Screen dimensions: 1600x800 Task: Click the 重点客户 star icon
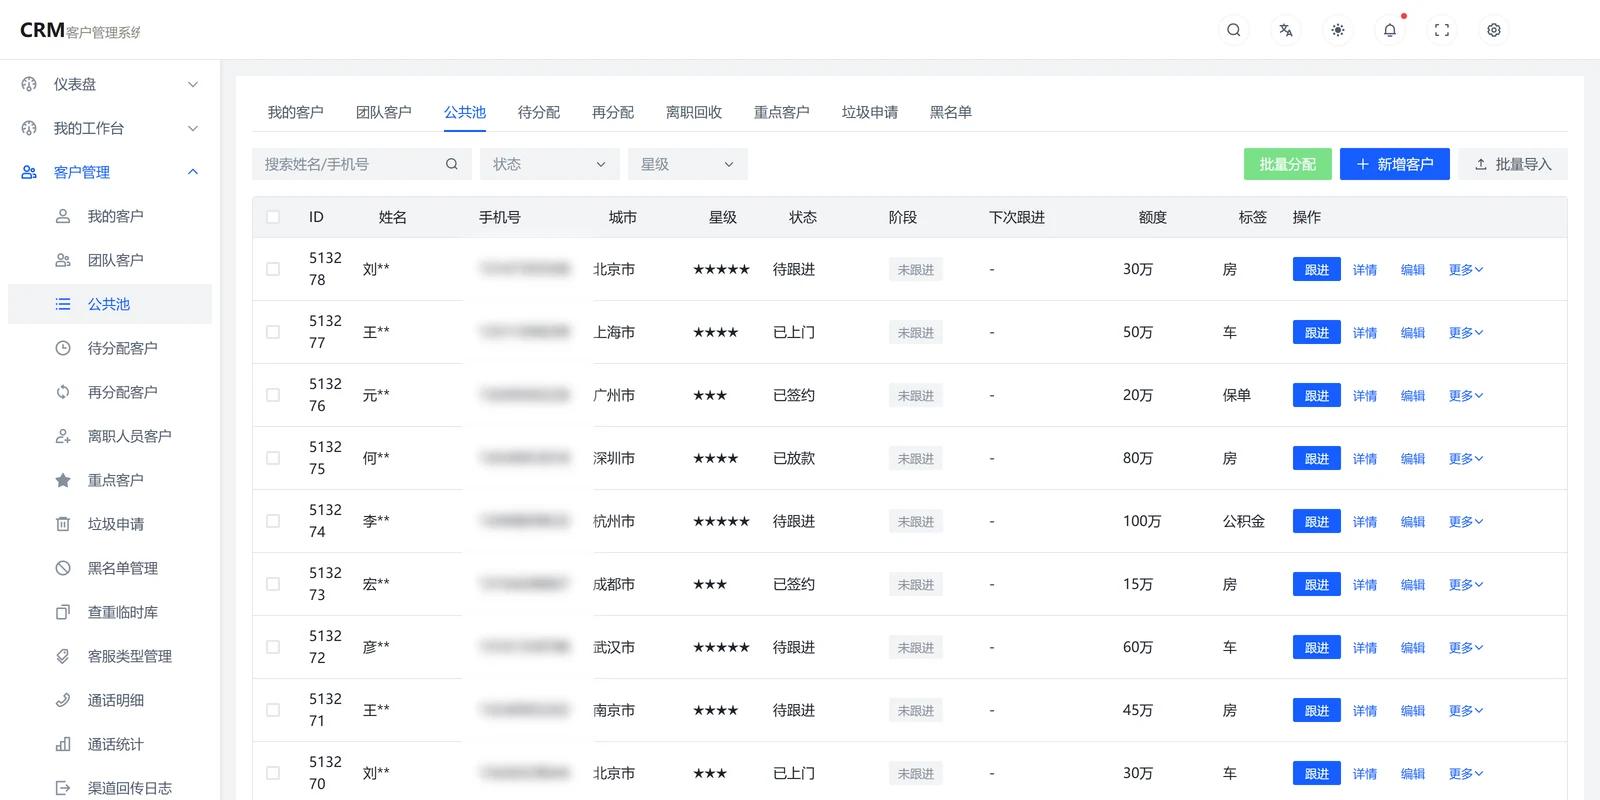coord(63,480)
